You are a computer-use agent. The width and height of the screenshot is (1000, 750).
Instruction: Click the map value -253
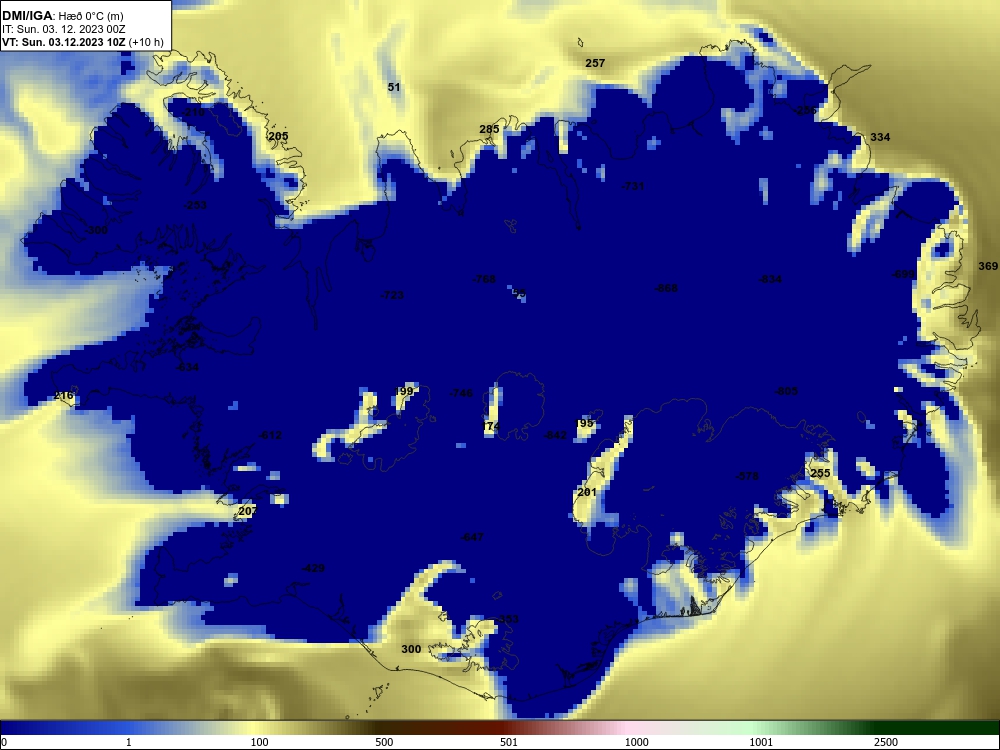tap(195, 205)
